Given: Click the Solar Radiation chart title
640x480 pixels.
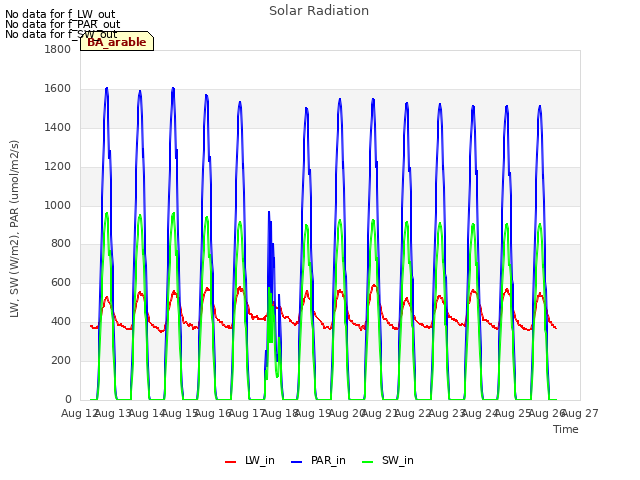Looking at the screenshot, I should (319, 11).
